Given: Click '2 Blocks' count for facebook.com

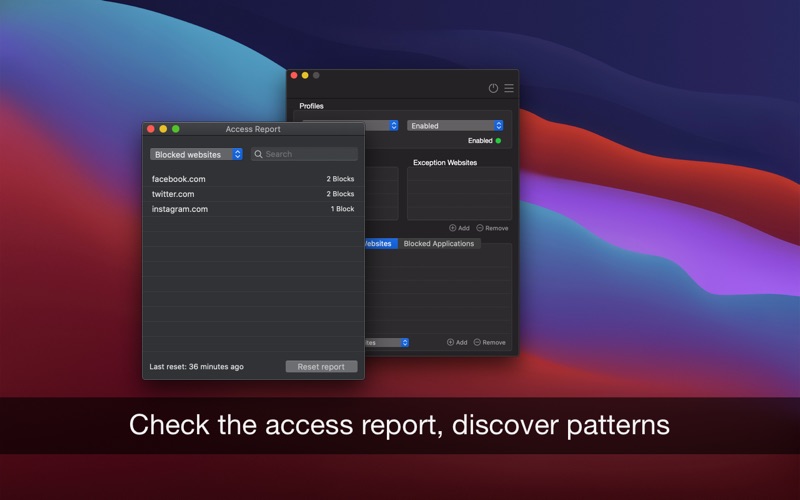Looking at the screenshot, I should tap(340, 179).
